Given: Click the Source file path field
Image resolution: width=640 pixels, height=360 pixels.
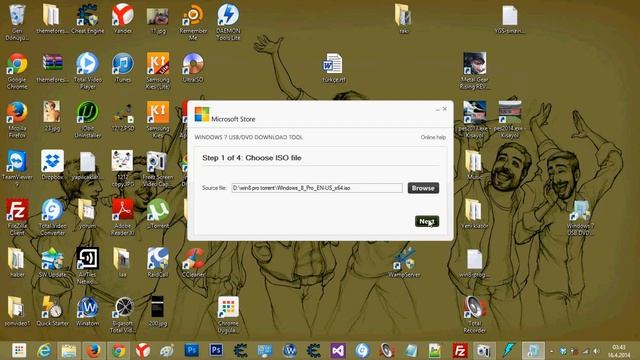Looking at the screenshot, I should [x=317, y=188].
